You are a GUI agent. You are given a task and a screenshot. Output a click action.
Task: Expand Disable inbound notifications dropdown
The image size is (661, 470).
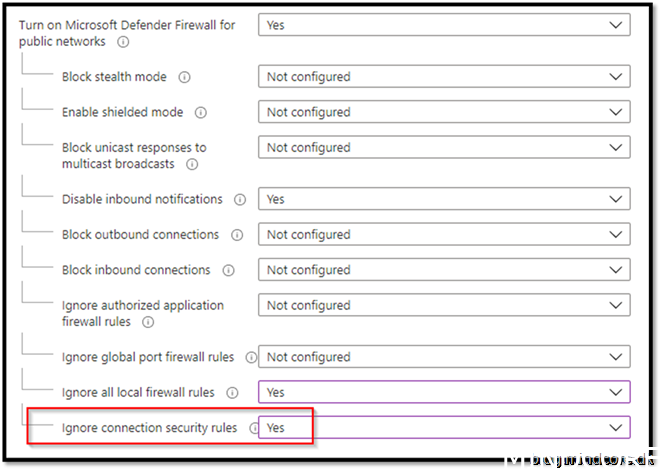click(x=444, y=200)
